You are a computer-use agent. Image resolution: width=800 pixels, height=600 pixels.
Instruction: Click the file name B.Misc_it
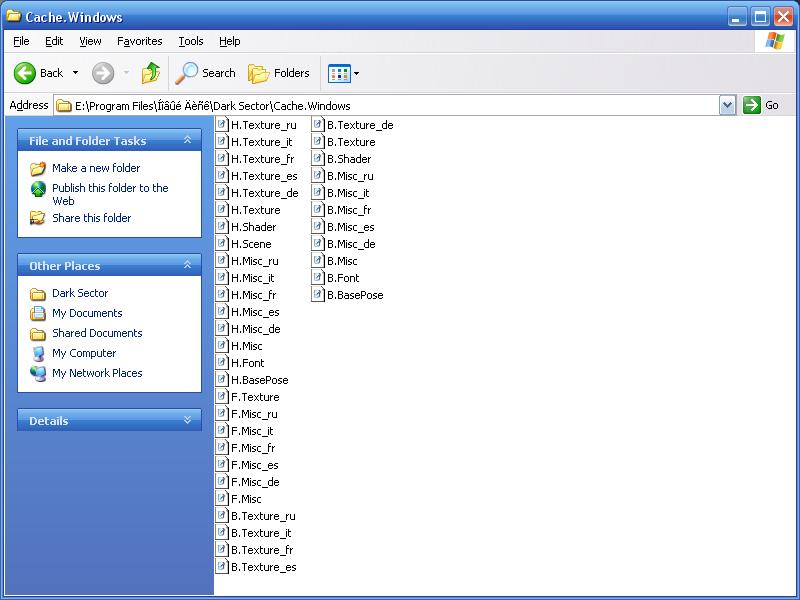coord(348,193)
